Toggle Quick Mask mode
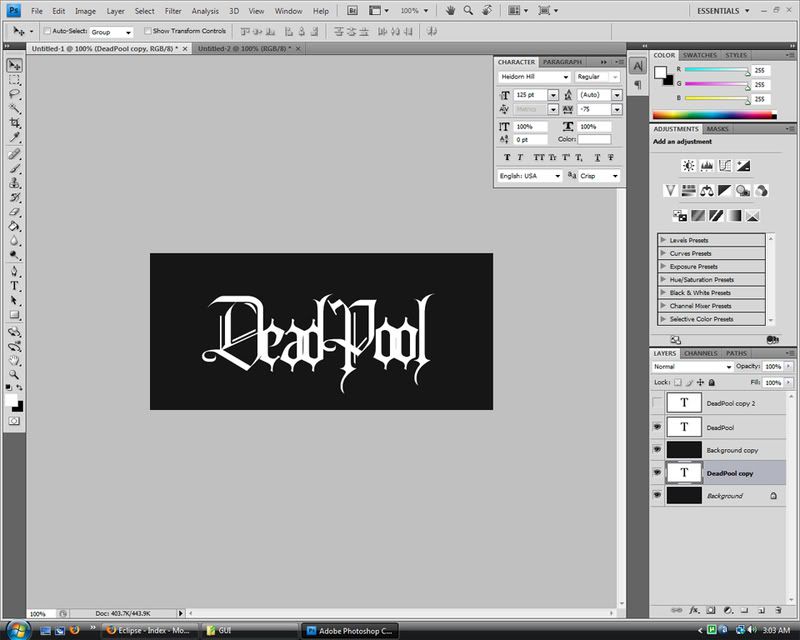This screenshot has height=640, width=800. tap(14, 421)
